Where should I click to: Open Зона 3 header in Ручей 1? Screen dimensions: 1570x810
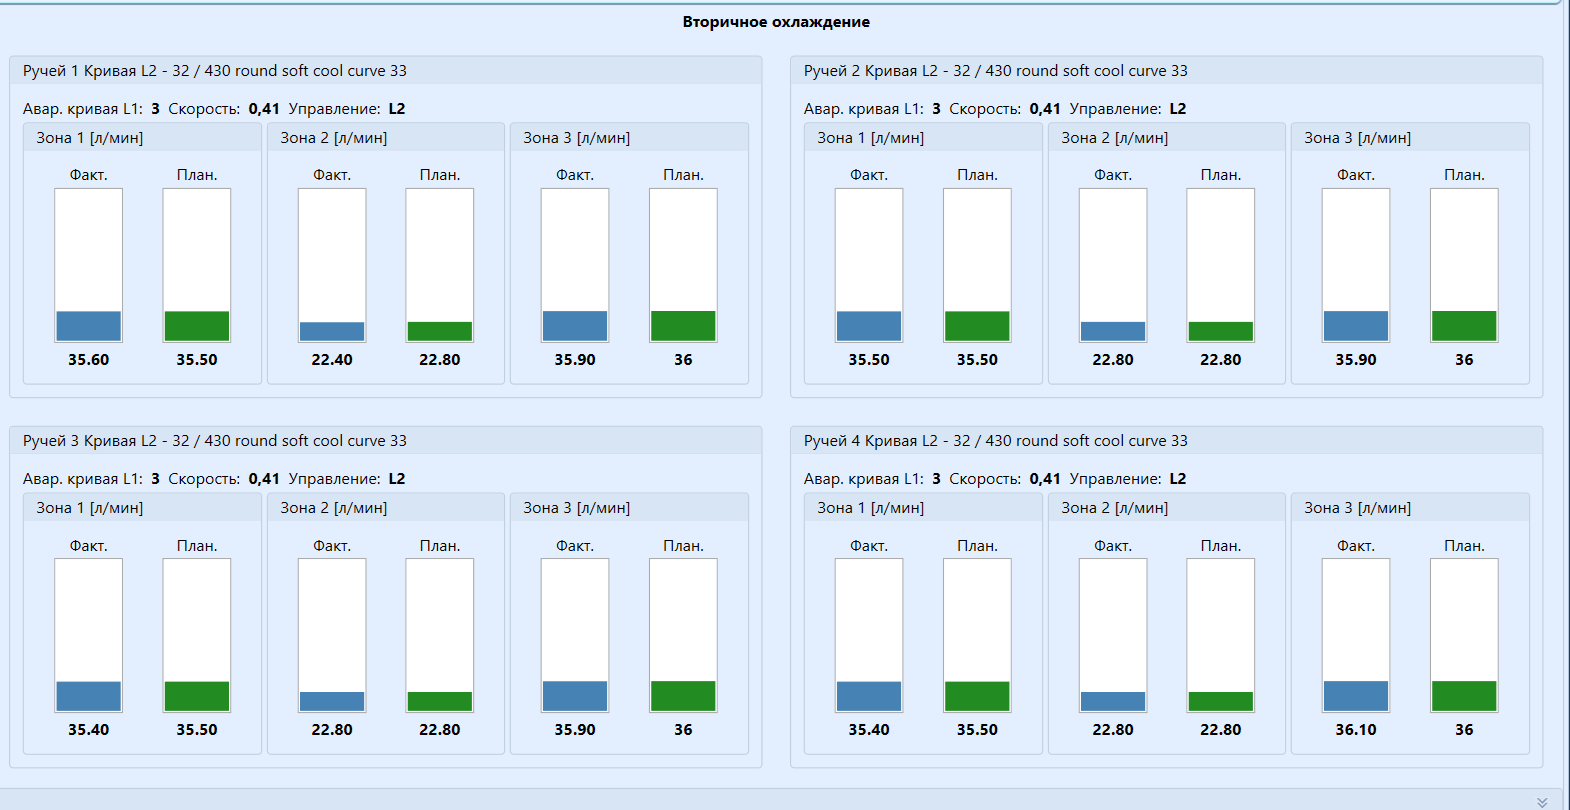[576, 138]
